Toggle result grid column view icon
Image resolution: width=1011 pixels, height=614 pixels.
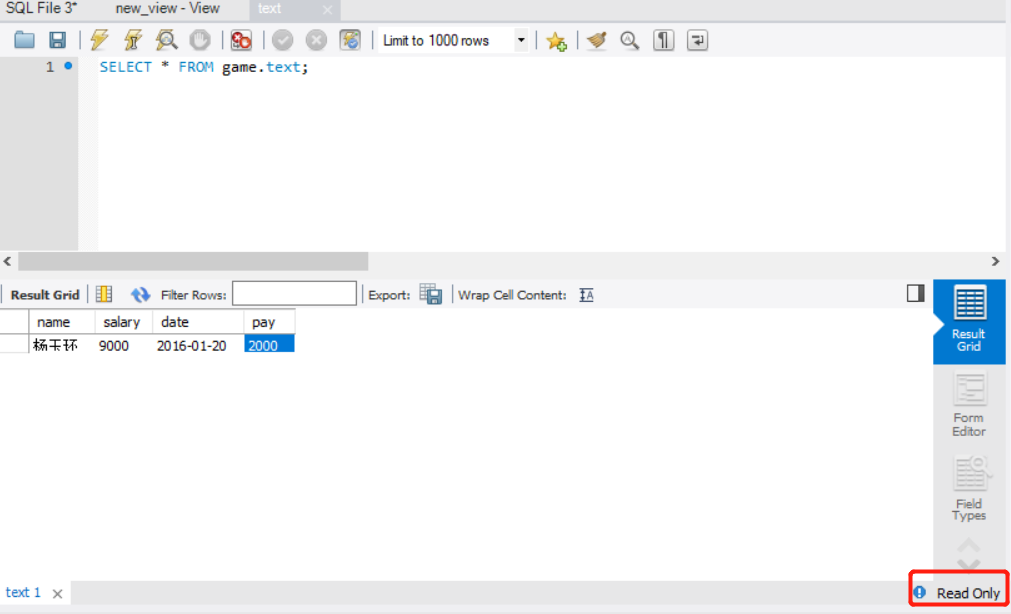tap(104, 294)
